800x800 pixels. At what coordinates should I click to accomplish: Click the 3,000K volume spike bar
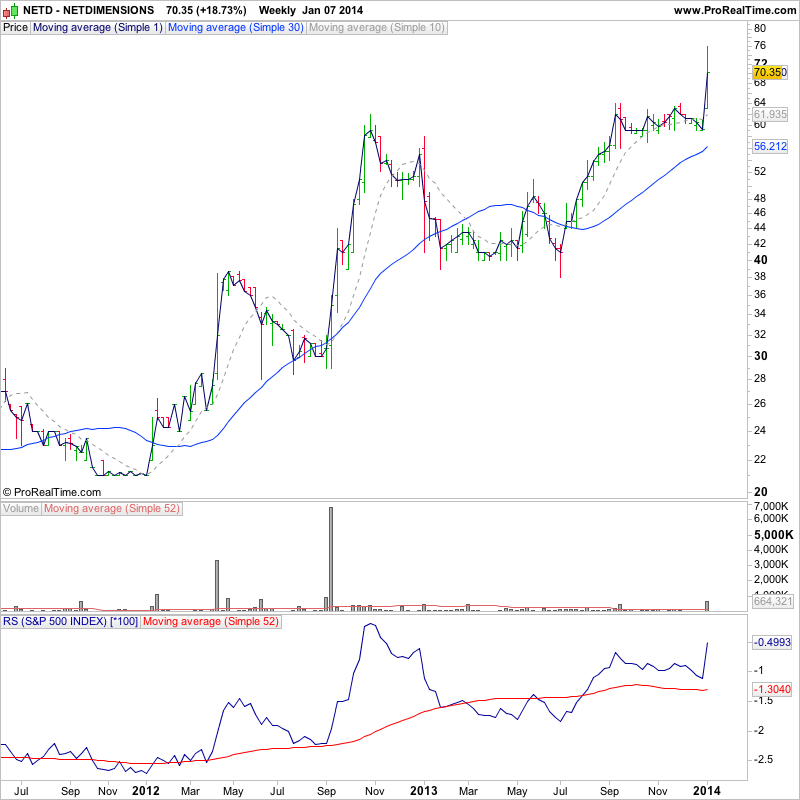[217, 585]
